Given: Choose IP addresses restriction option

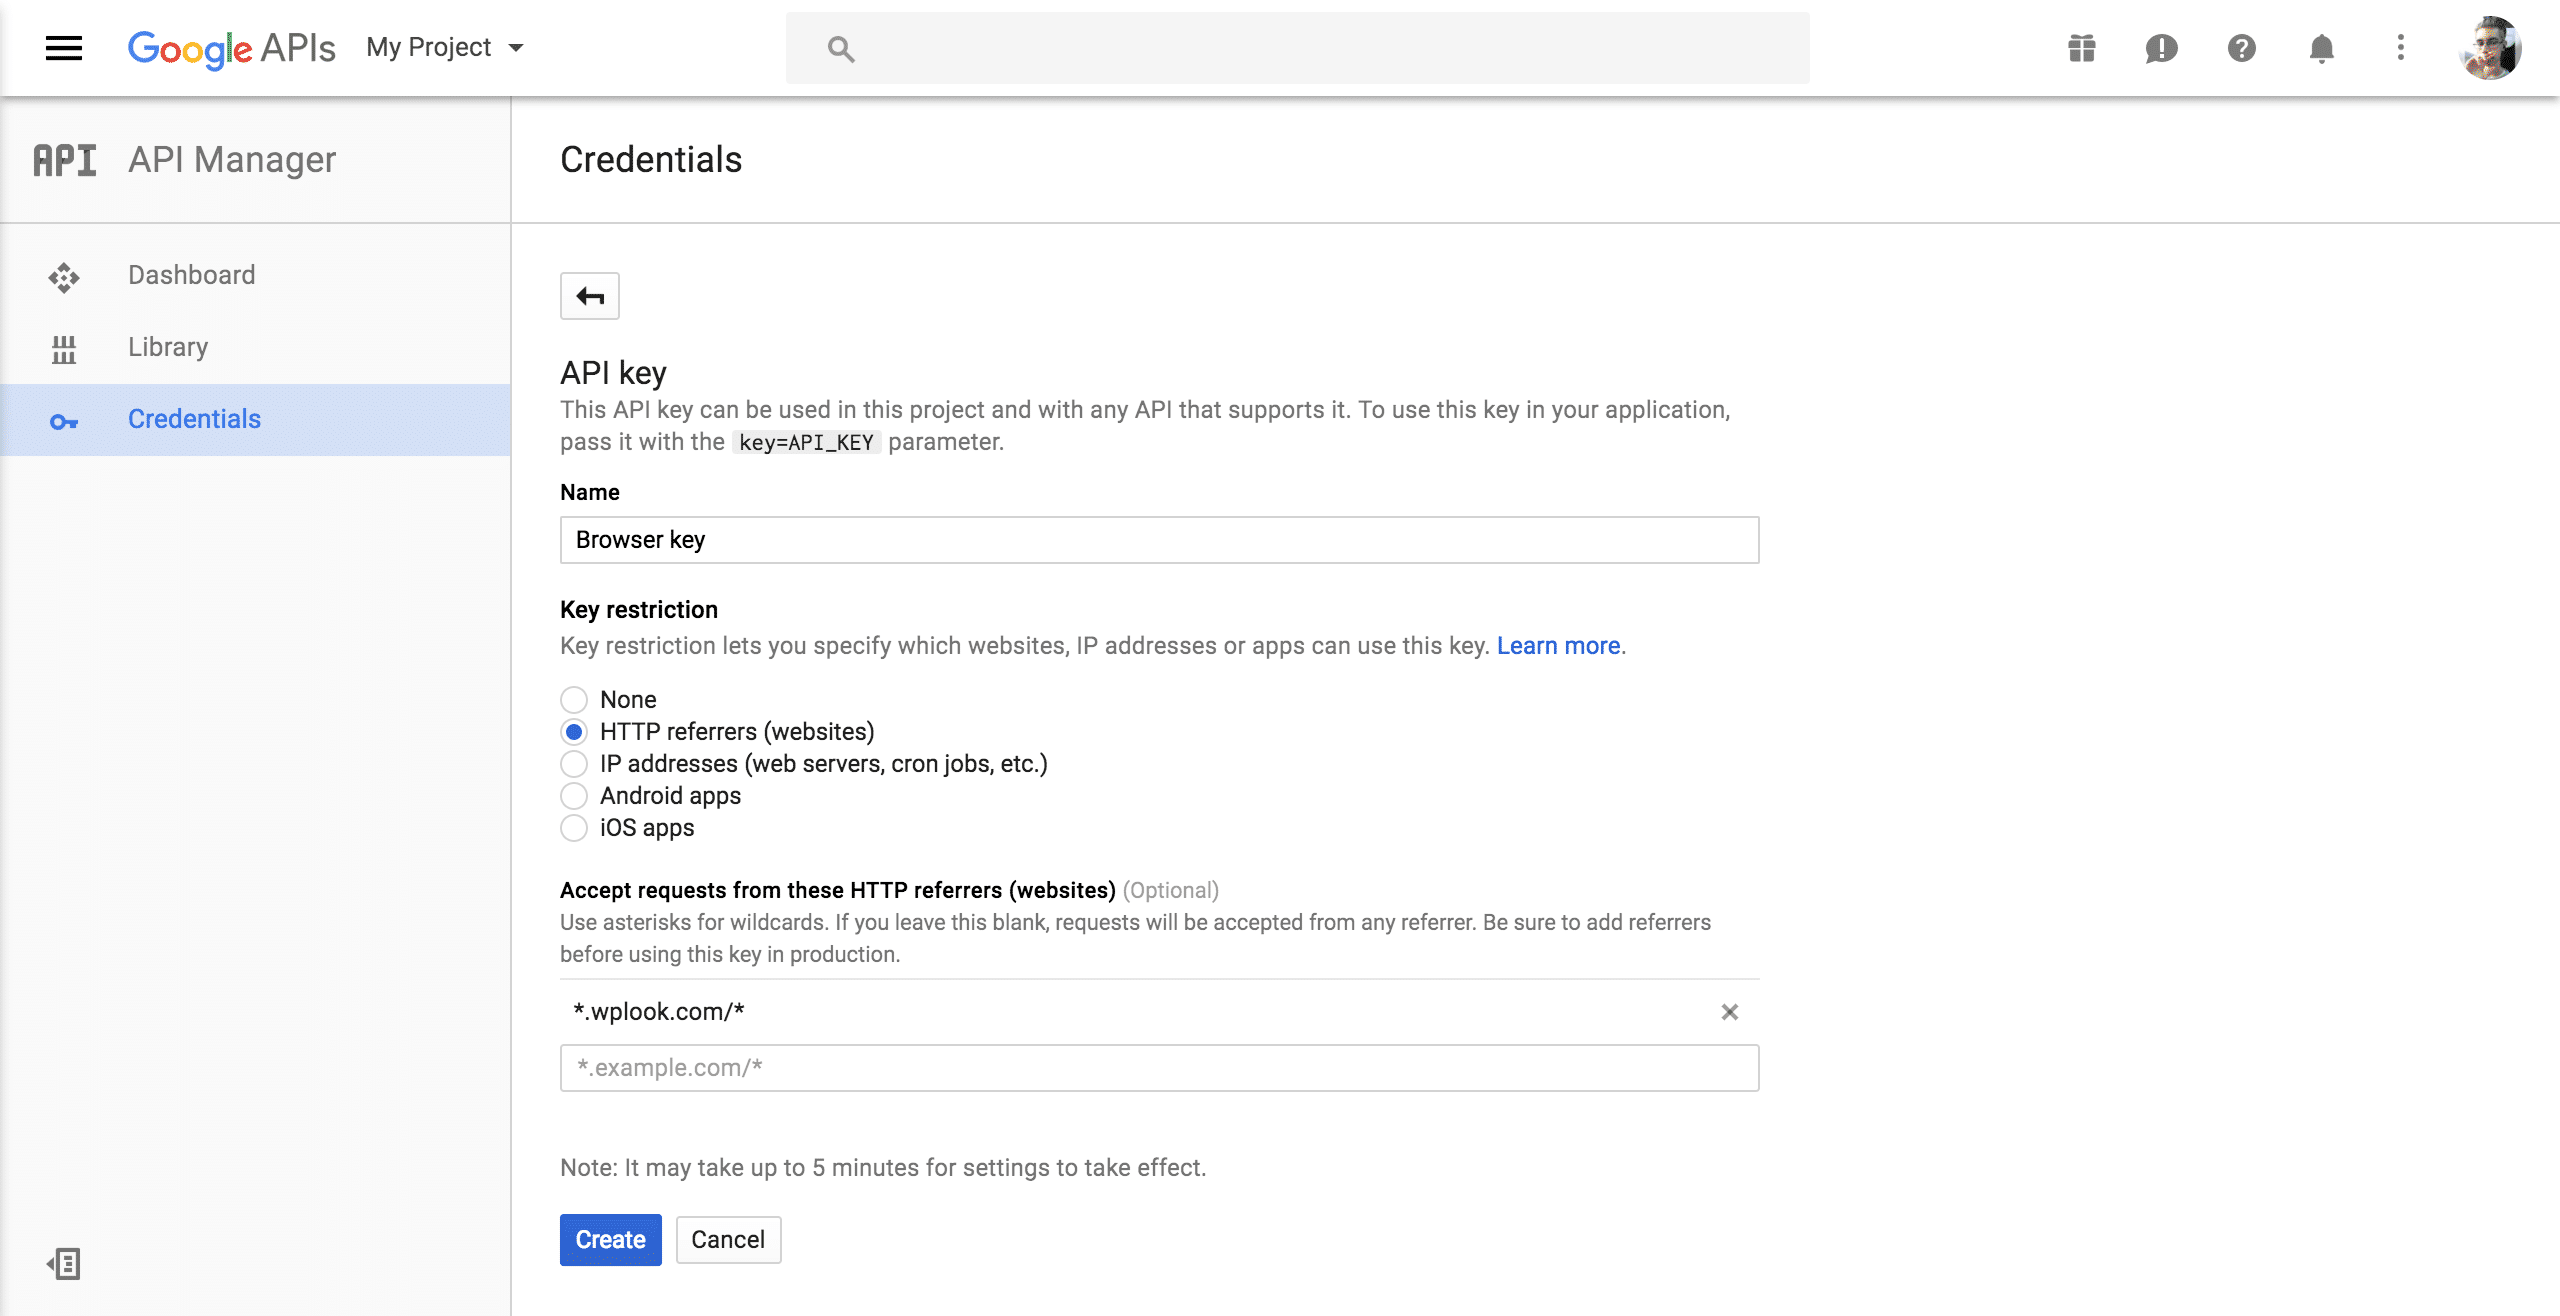Looking at the screenshot, I should tap(574, 764).
